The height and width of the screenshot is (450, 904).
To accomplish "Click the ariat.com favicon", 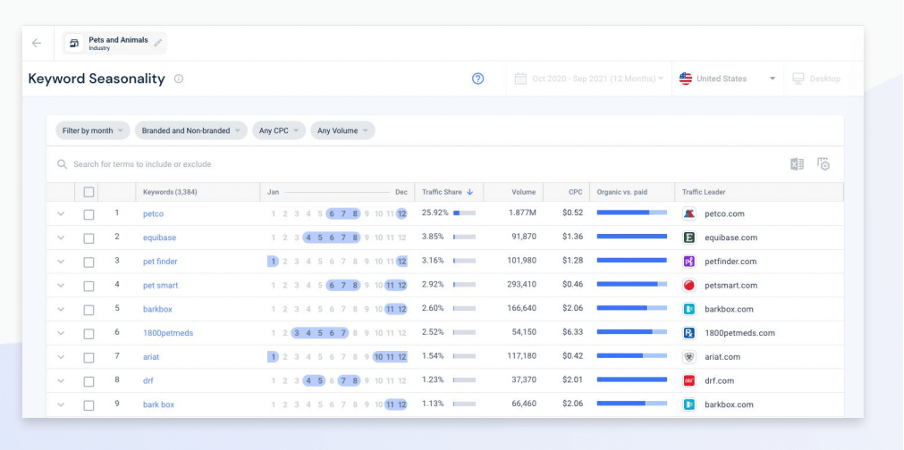I will pos(689,357).
